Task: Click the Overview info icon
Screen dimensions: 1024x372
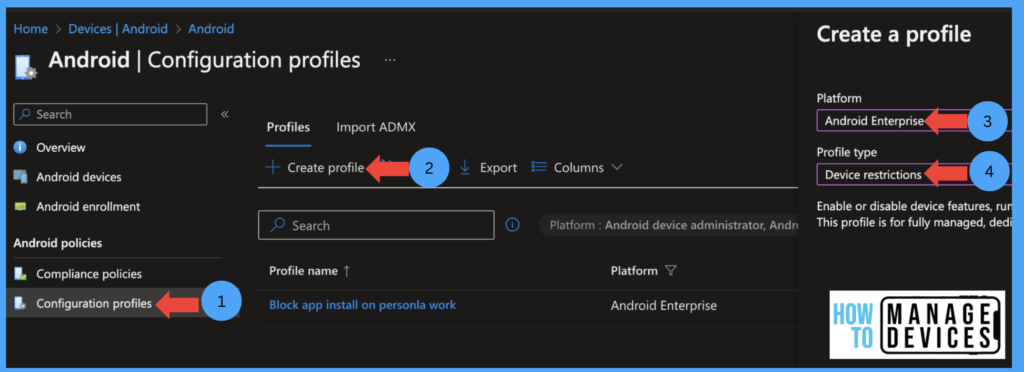Action: pos(20,147)
